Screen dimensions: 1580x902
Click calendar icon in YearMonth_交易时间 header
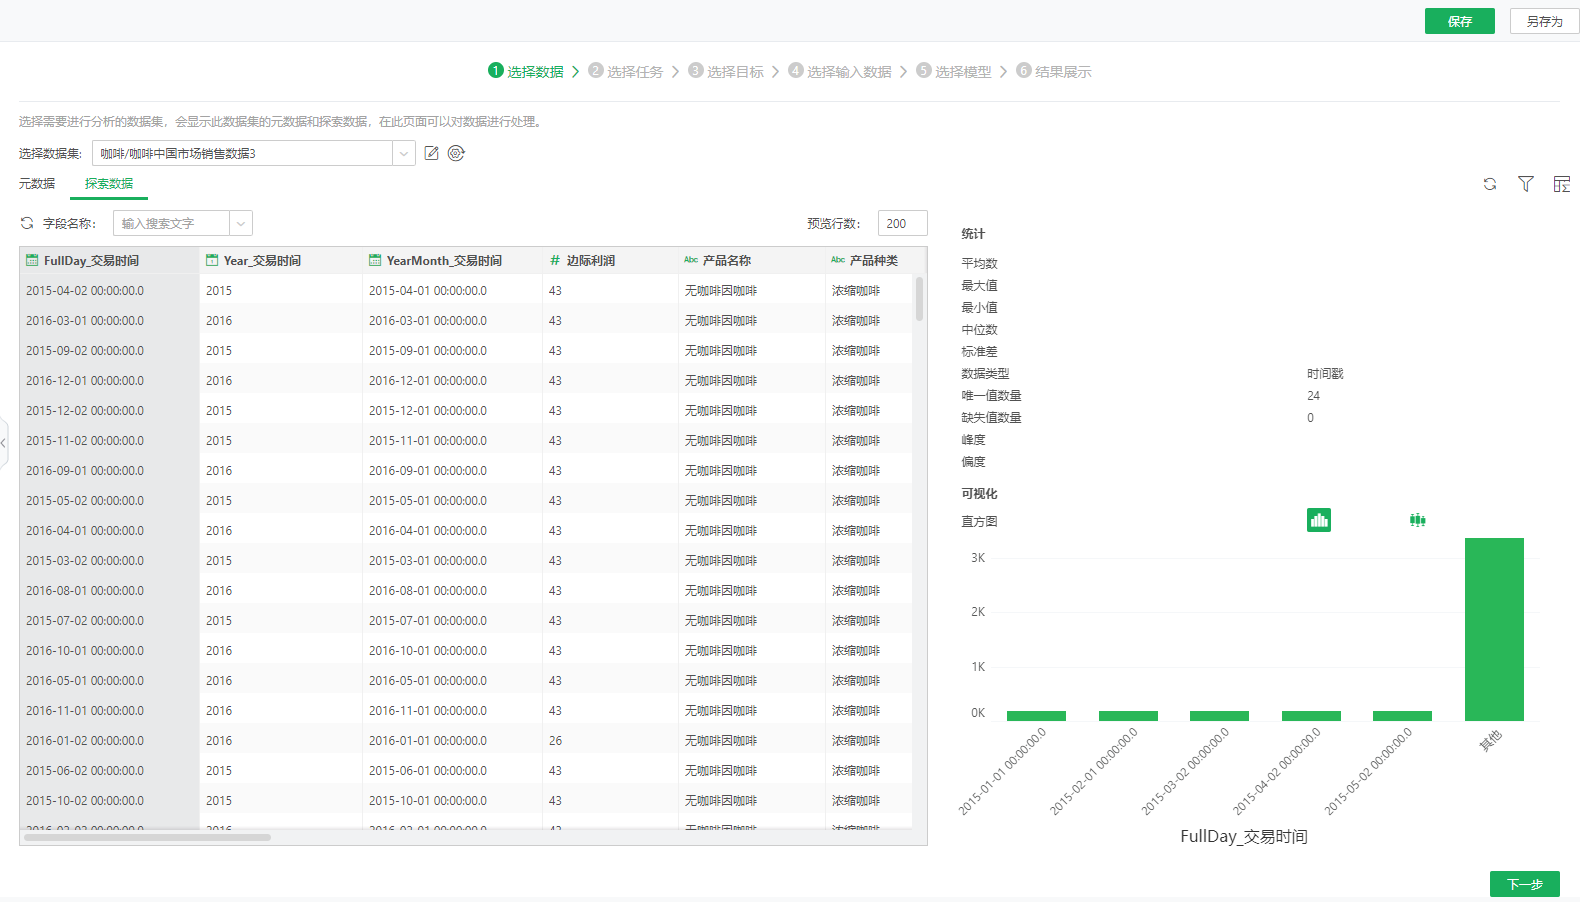(375, 260)
